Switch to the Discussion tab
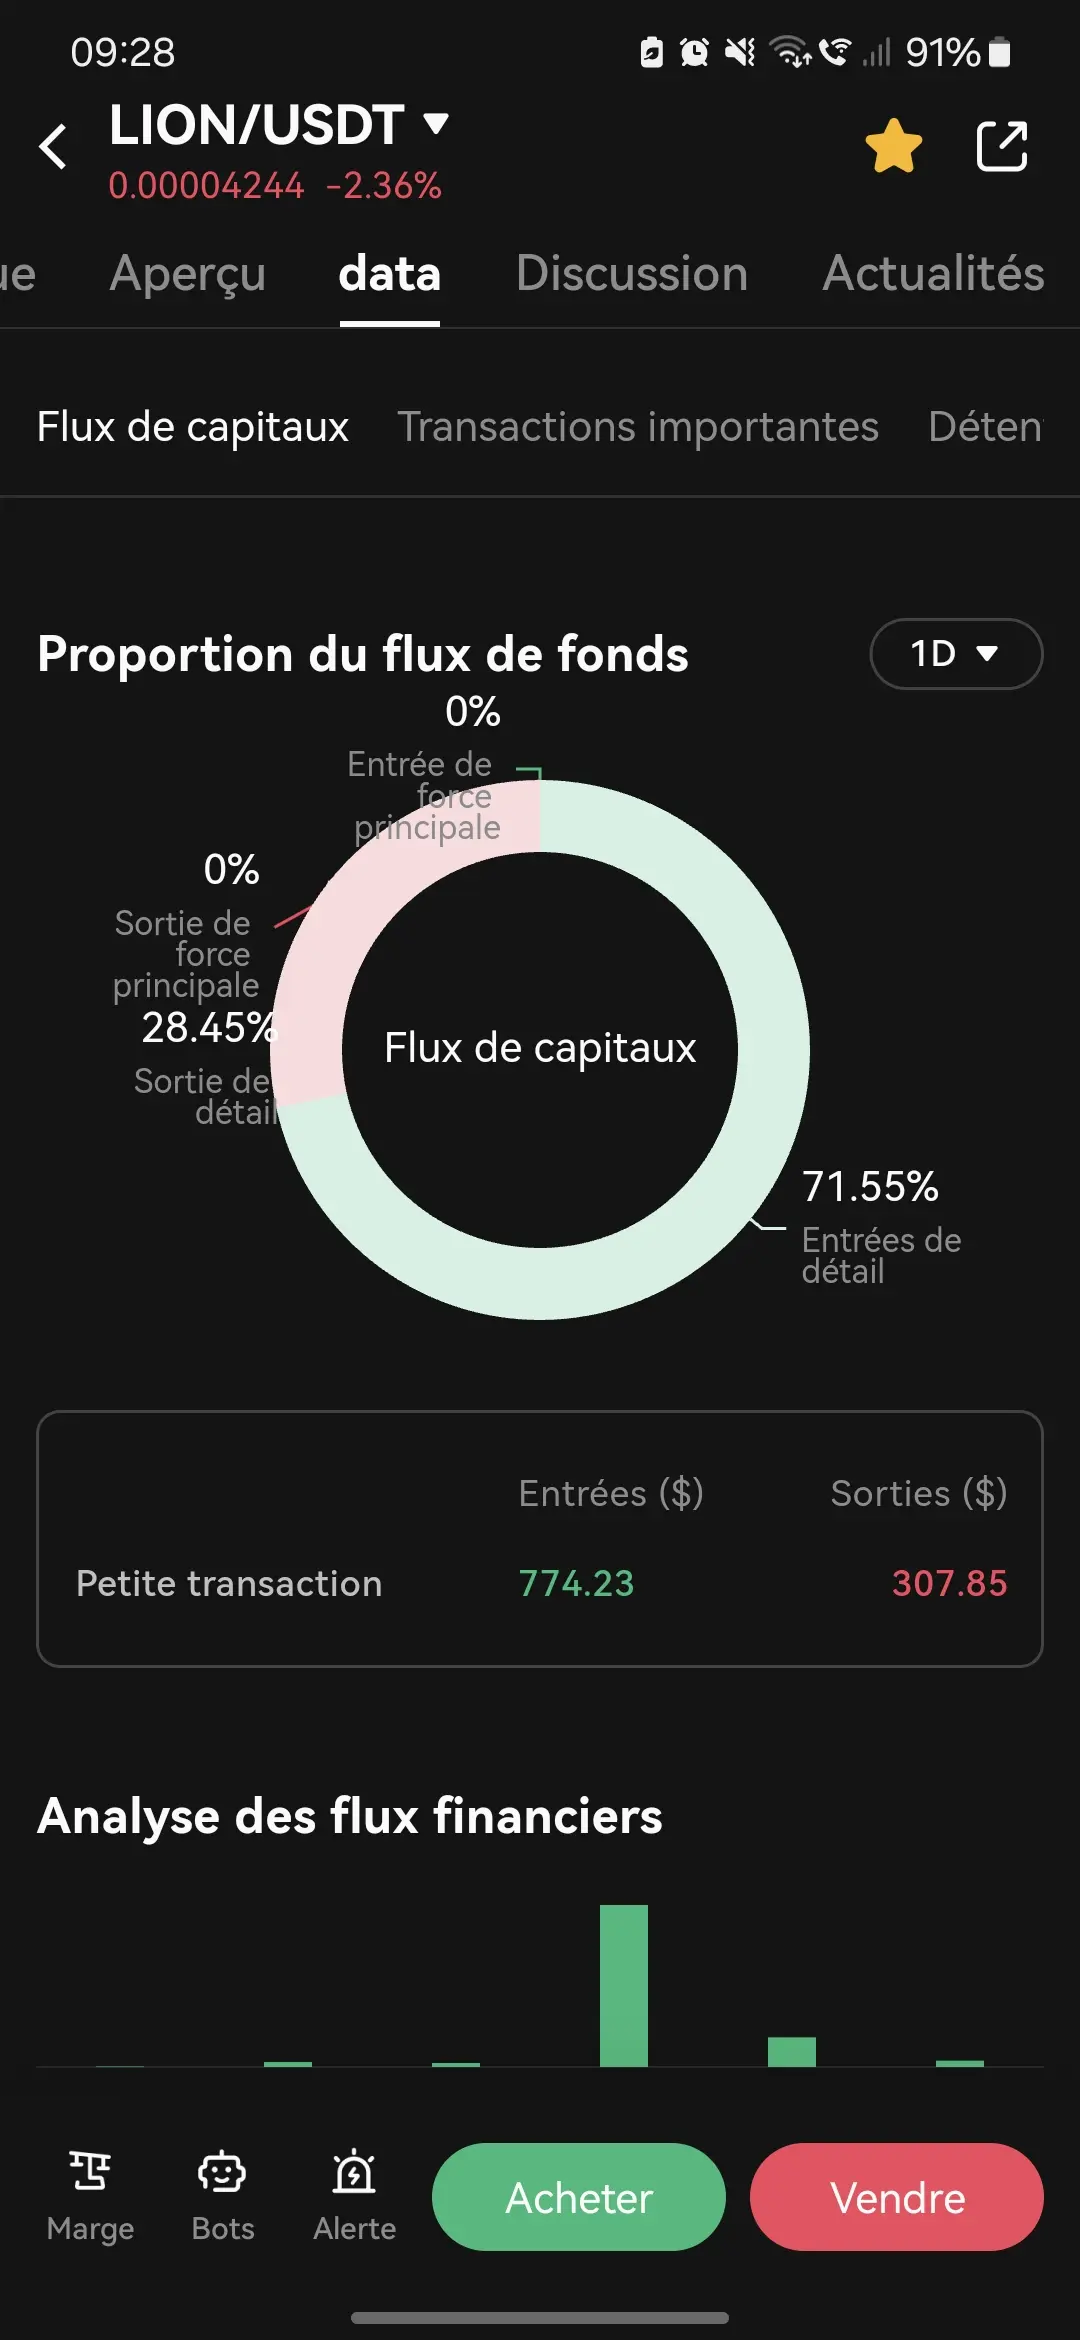 632,274
